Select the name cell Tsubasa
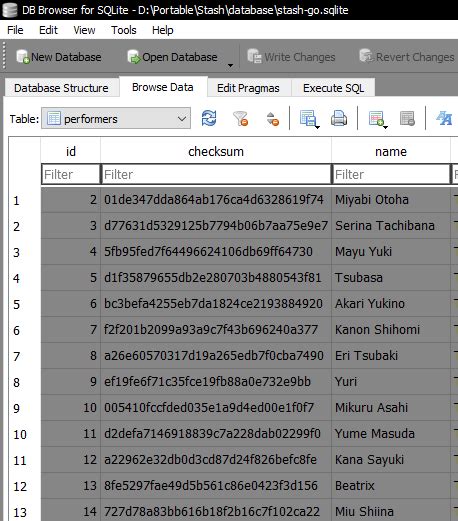The image size is (458, 521). tap(391, 278)
